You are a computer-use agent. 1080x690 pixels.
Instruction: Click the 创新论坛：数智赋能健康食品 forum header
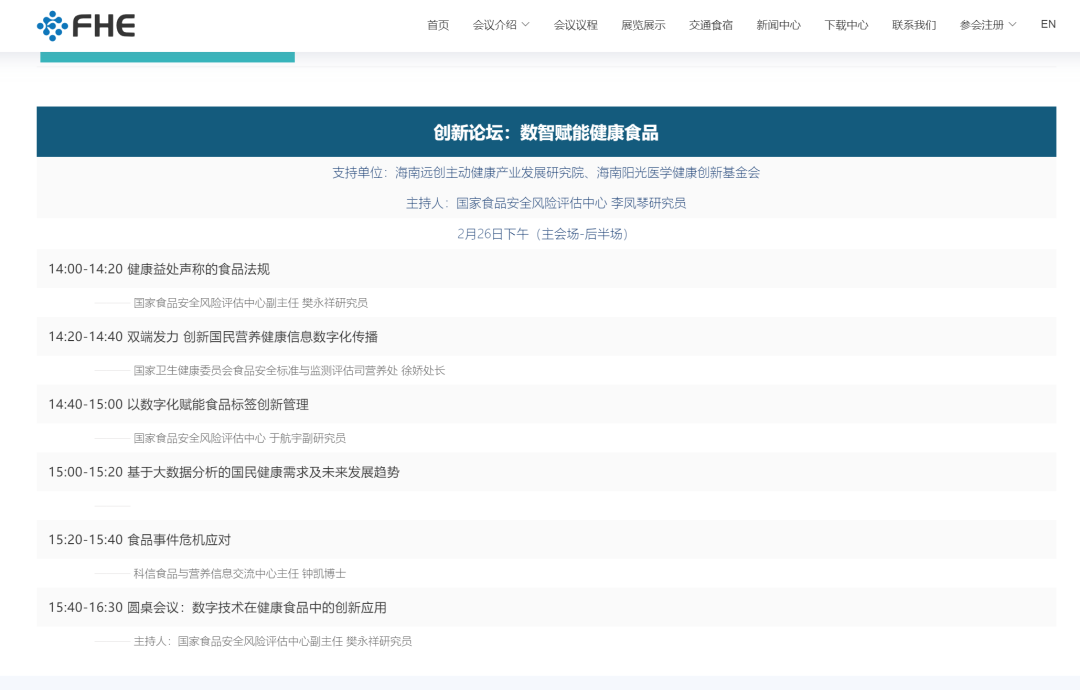546,133
